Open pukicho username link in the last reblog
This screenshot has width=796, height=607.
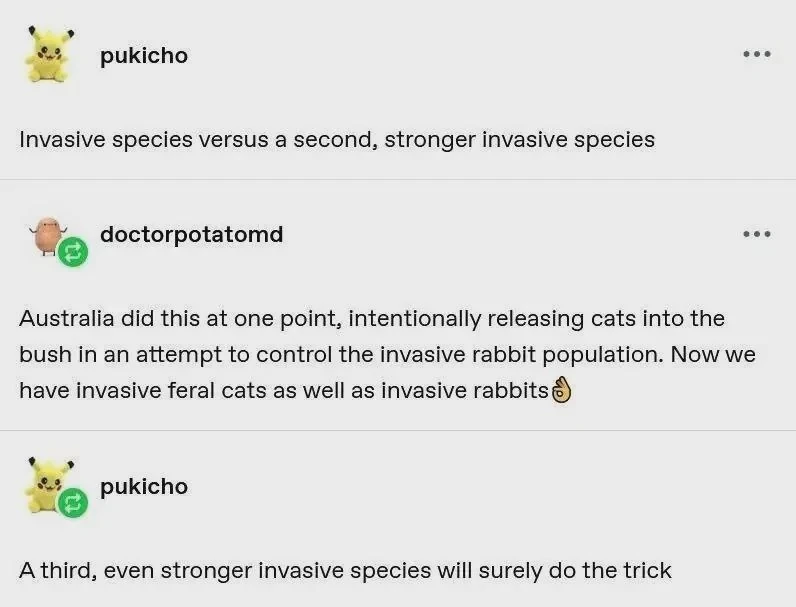(x=144, y=486)
